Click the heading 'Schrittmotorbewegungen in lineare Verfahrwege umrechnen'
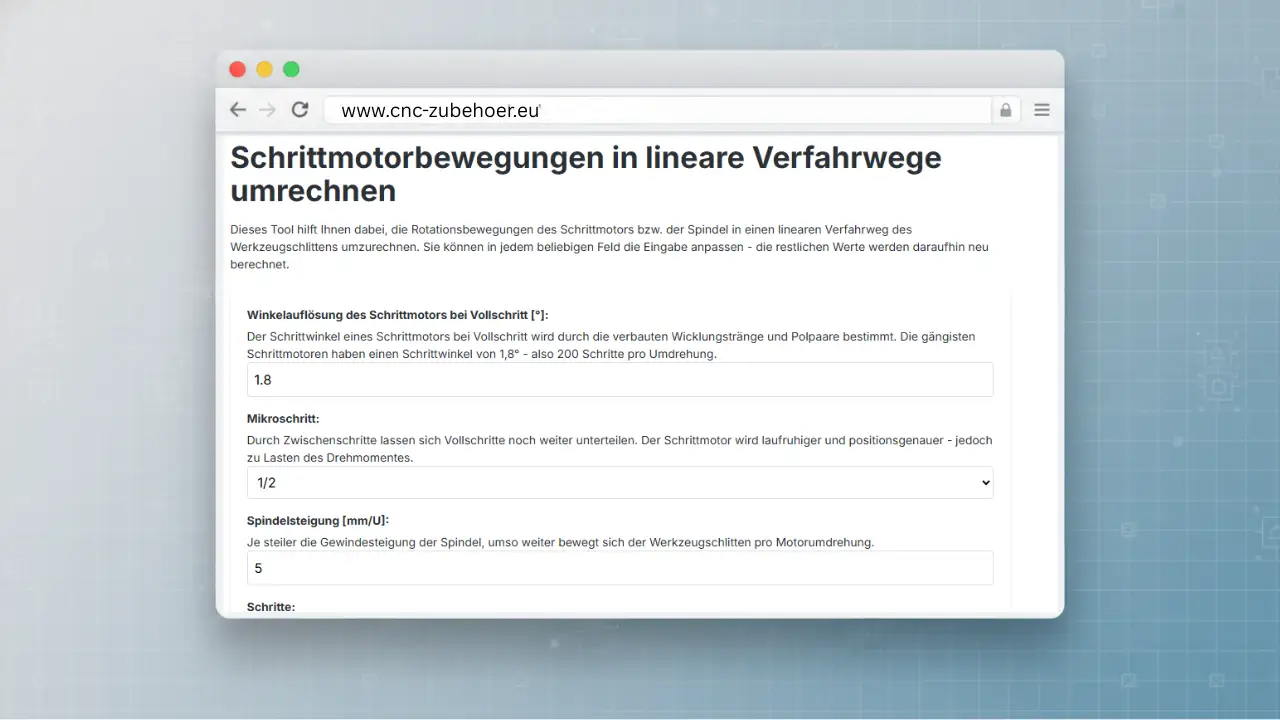The height and width of the screenshot is (720, 1280). (586, 173)
